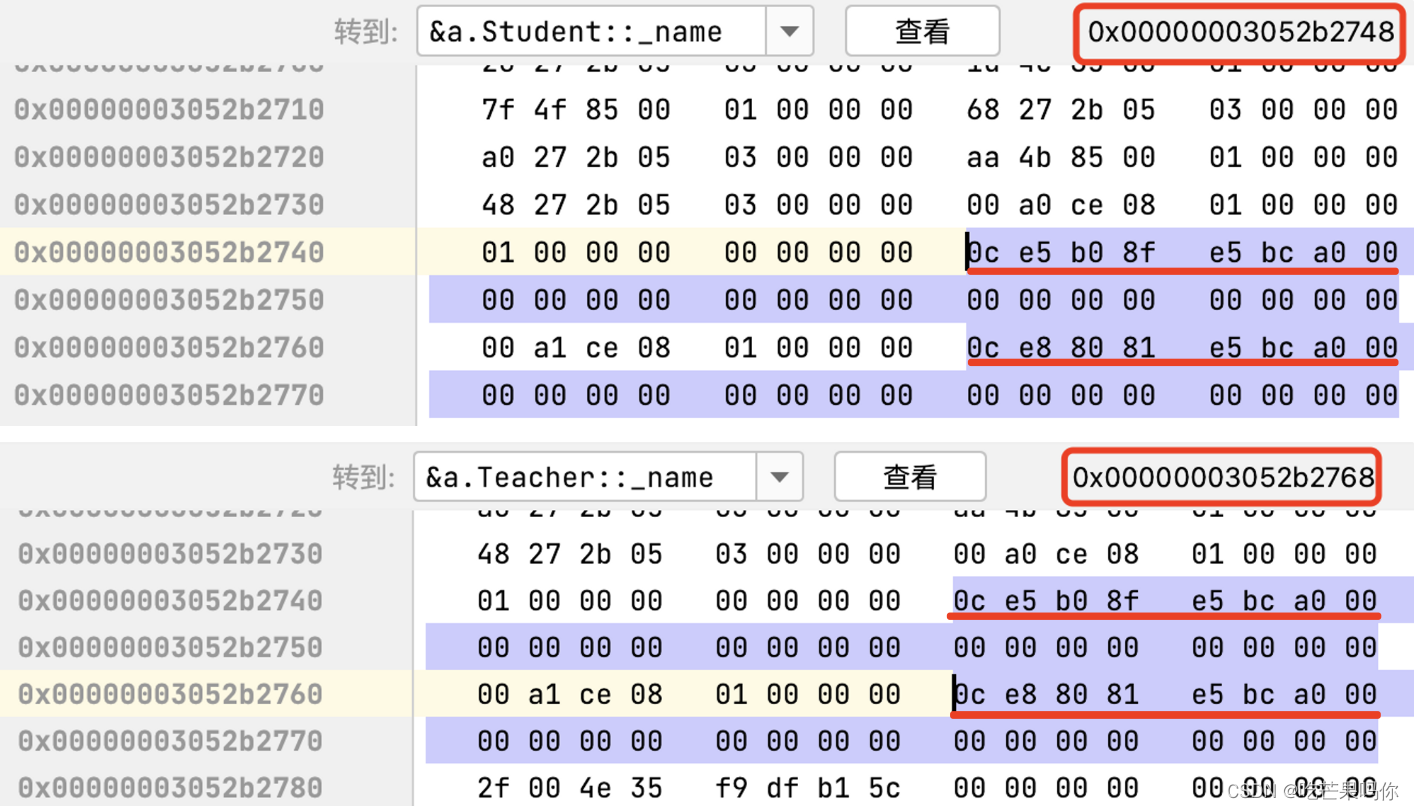Screen dimensions: 1414x810
Task: Select highlighted row address 0x00000003052b2760 in Teacher panel
Action: click(x=170, y=694)
